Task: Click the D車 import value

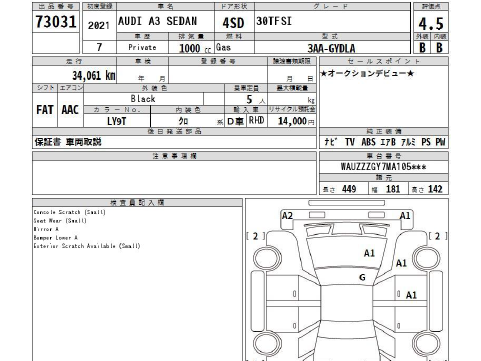Action: (235, 121)
